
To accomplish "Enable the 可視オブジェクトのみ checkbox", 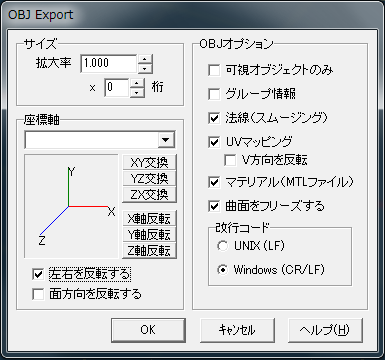I will point(214,70).
